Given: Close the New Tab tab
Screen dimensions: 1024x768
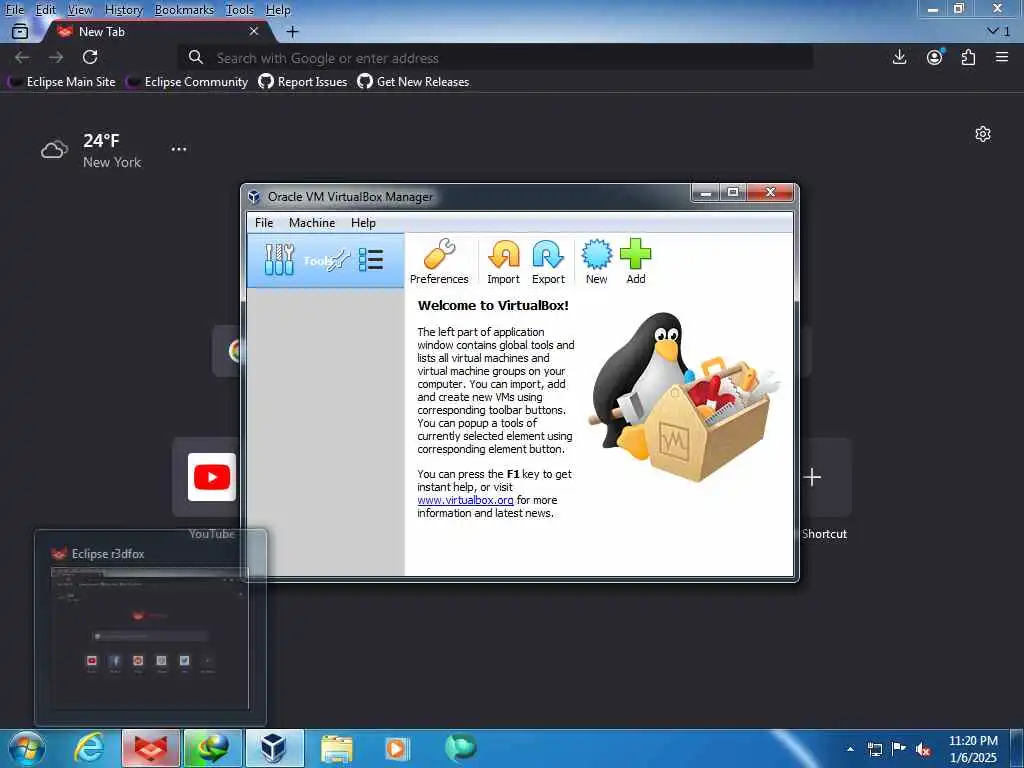Looking at the screenshot, I should 254,31.
